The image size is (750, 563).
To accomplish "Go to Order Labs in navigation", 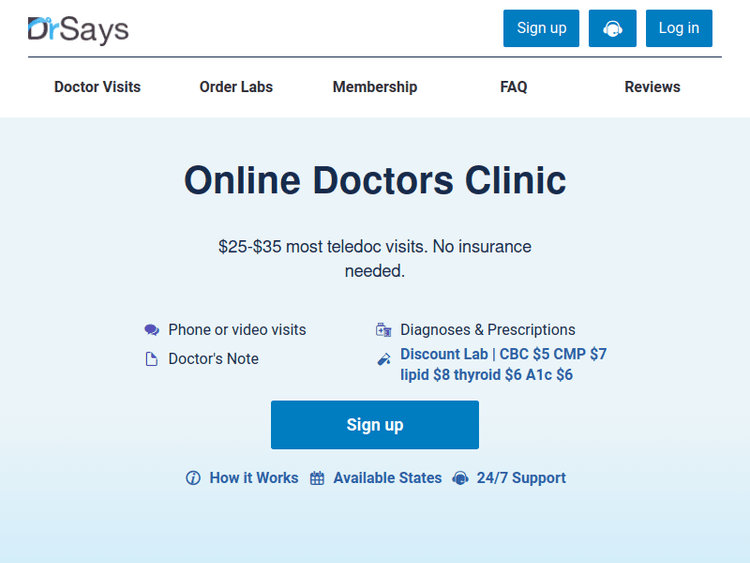I will tap(236, 87).
